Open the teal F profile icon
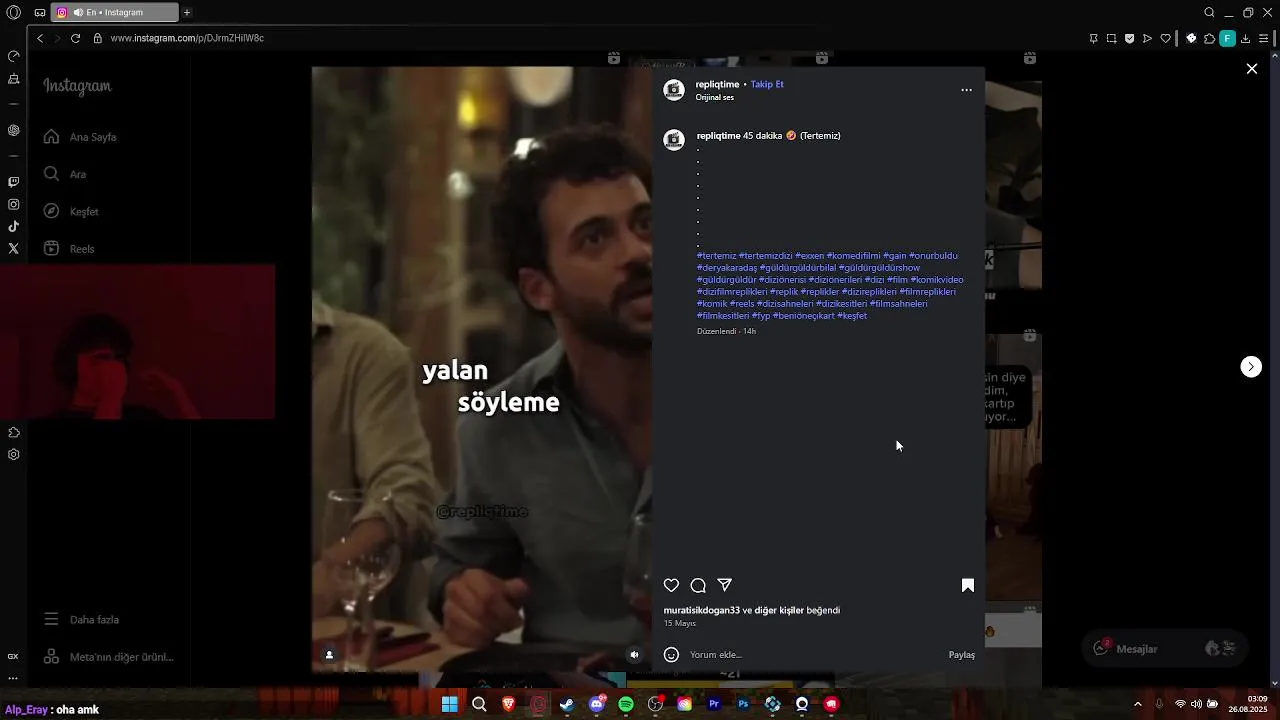 (x=1227, y=38)
